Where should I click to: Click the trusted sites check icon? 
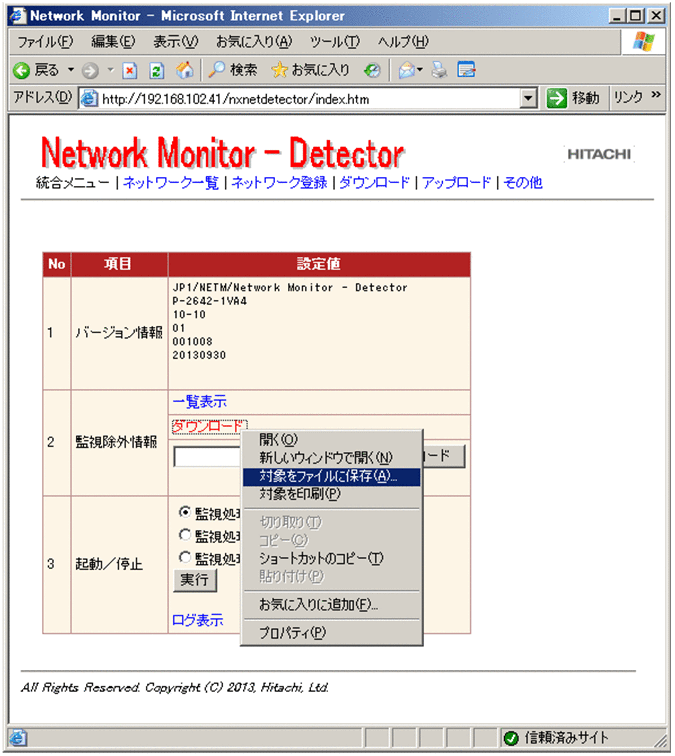click(511, 738)
